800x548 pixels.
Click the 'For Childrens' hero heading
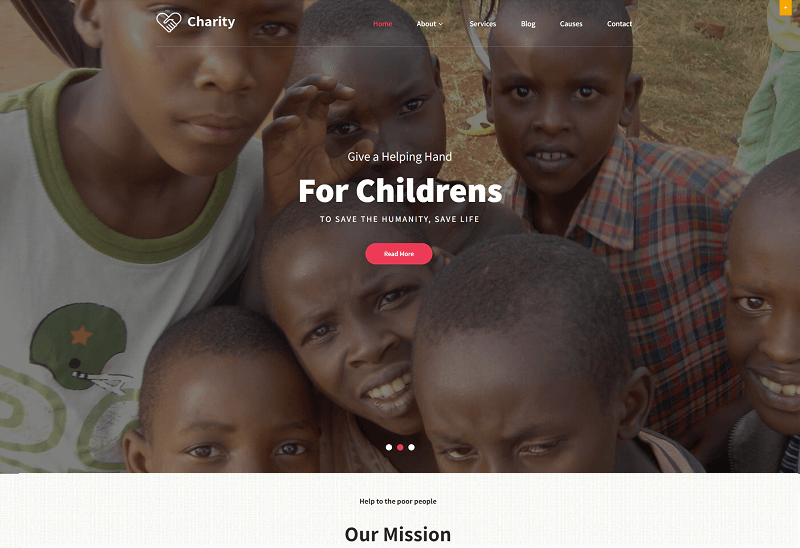tap(400, 191)
